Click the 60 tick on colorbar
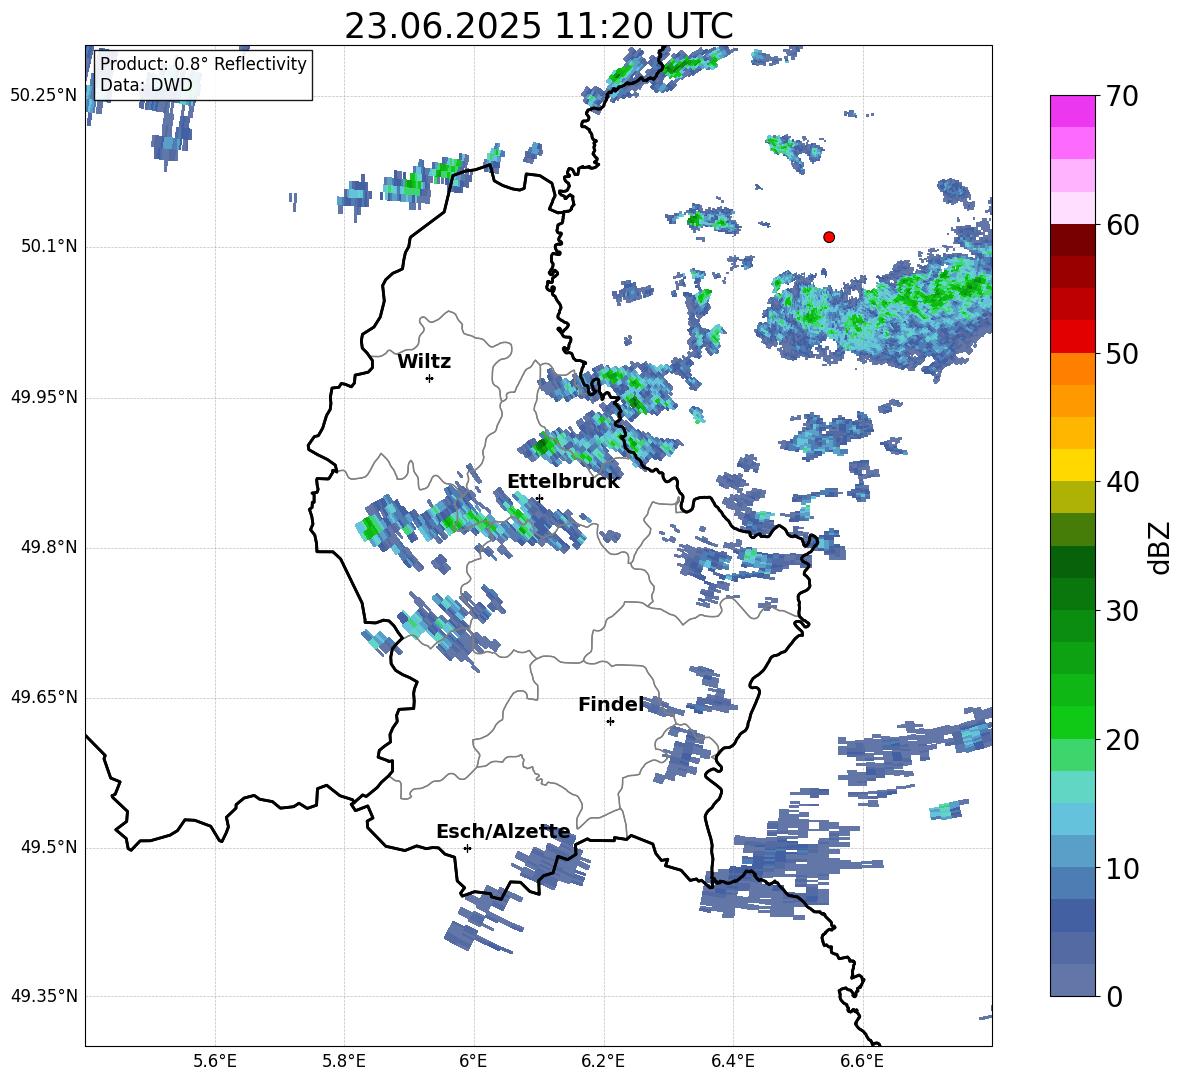 click(1122, 225)
